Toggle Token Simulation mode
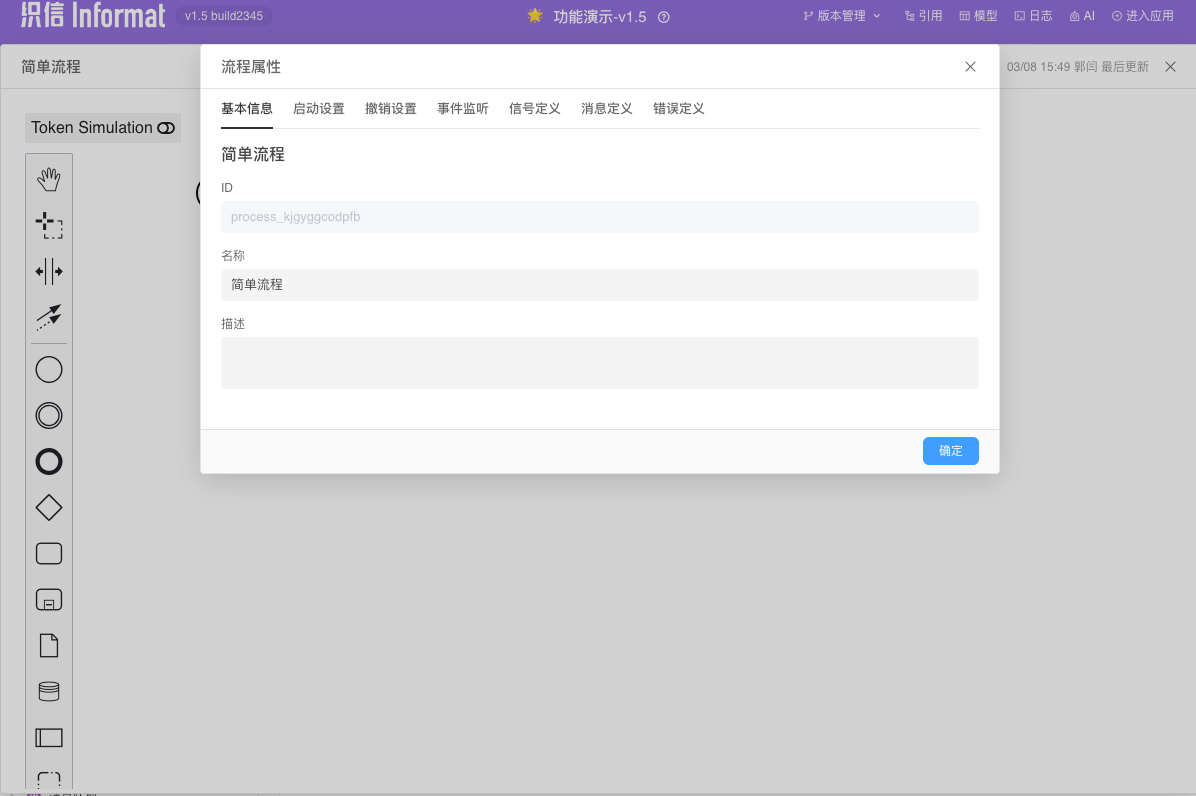 103,128
